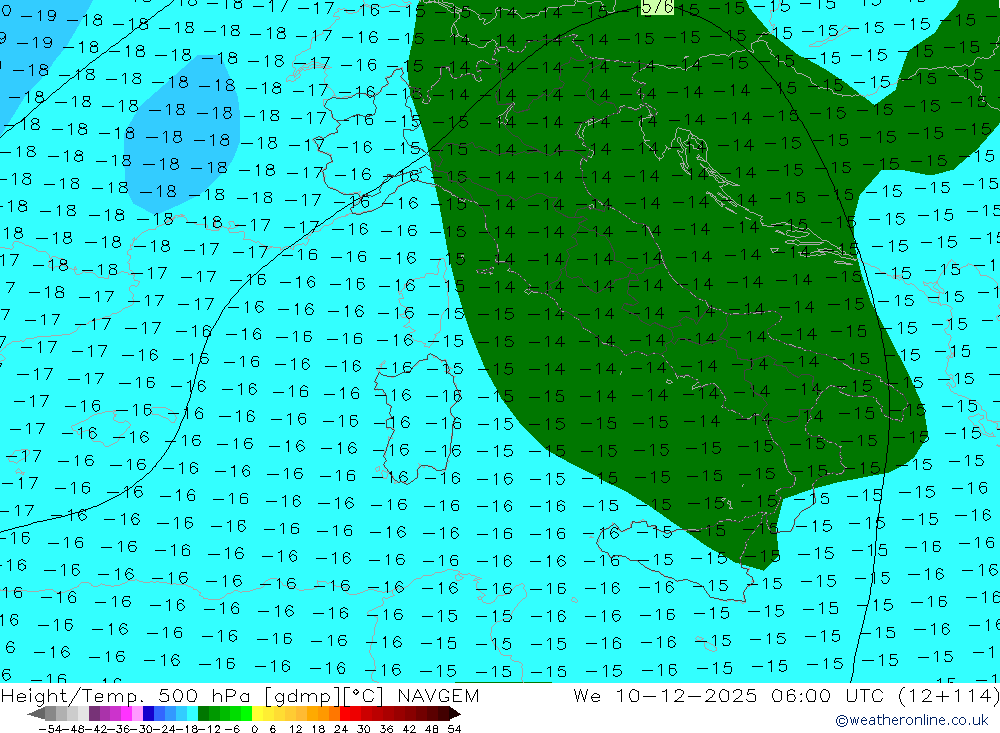Click the 576 height contour label
The height and width of the screenshot is (733, 1000).
click(x=657, y=7)
